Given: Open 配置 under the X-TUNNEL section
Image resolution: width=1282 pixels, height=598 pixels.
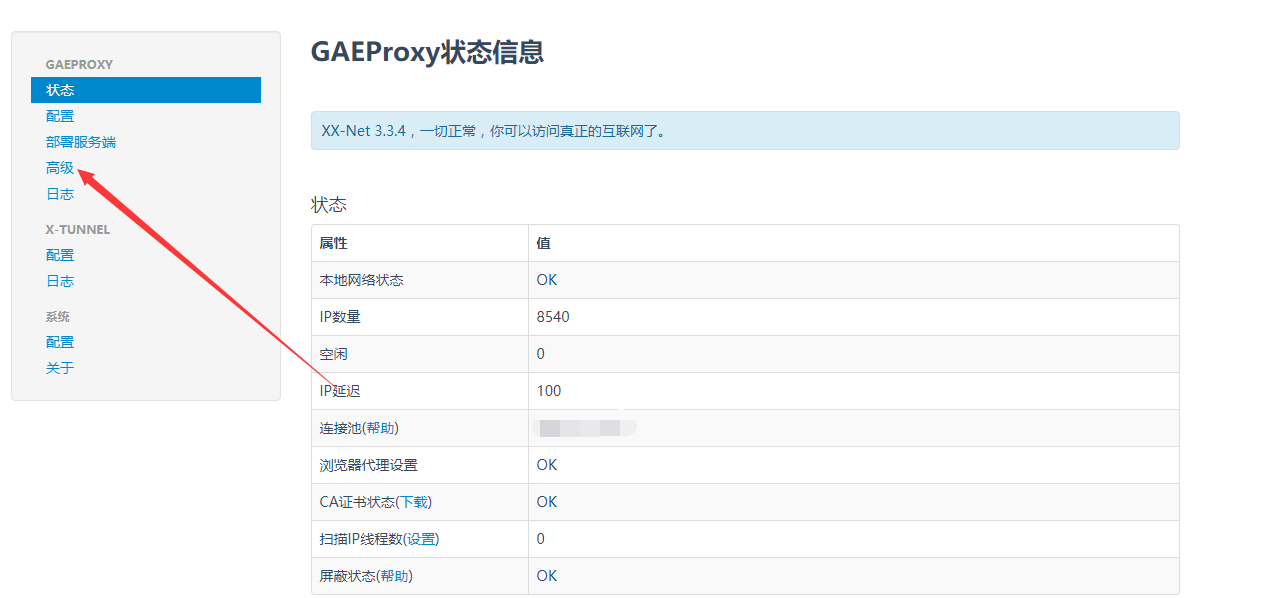Looking at the screenshot, I should pyautogui.click(x=58, y=254).
